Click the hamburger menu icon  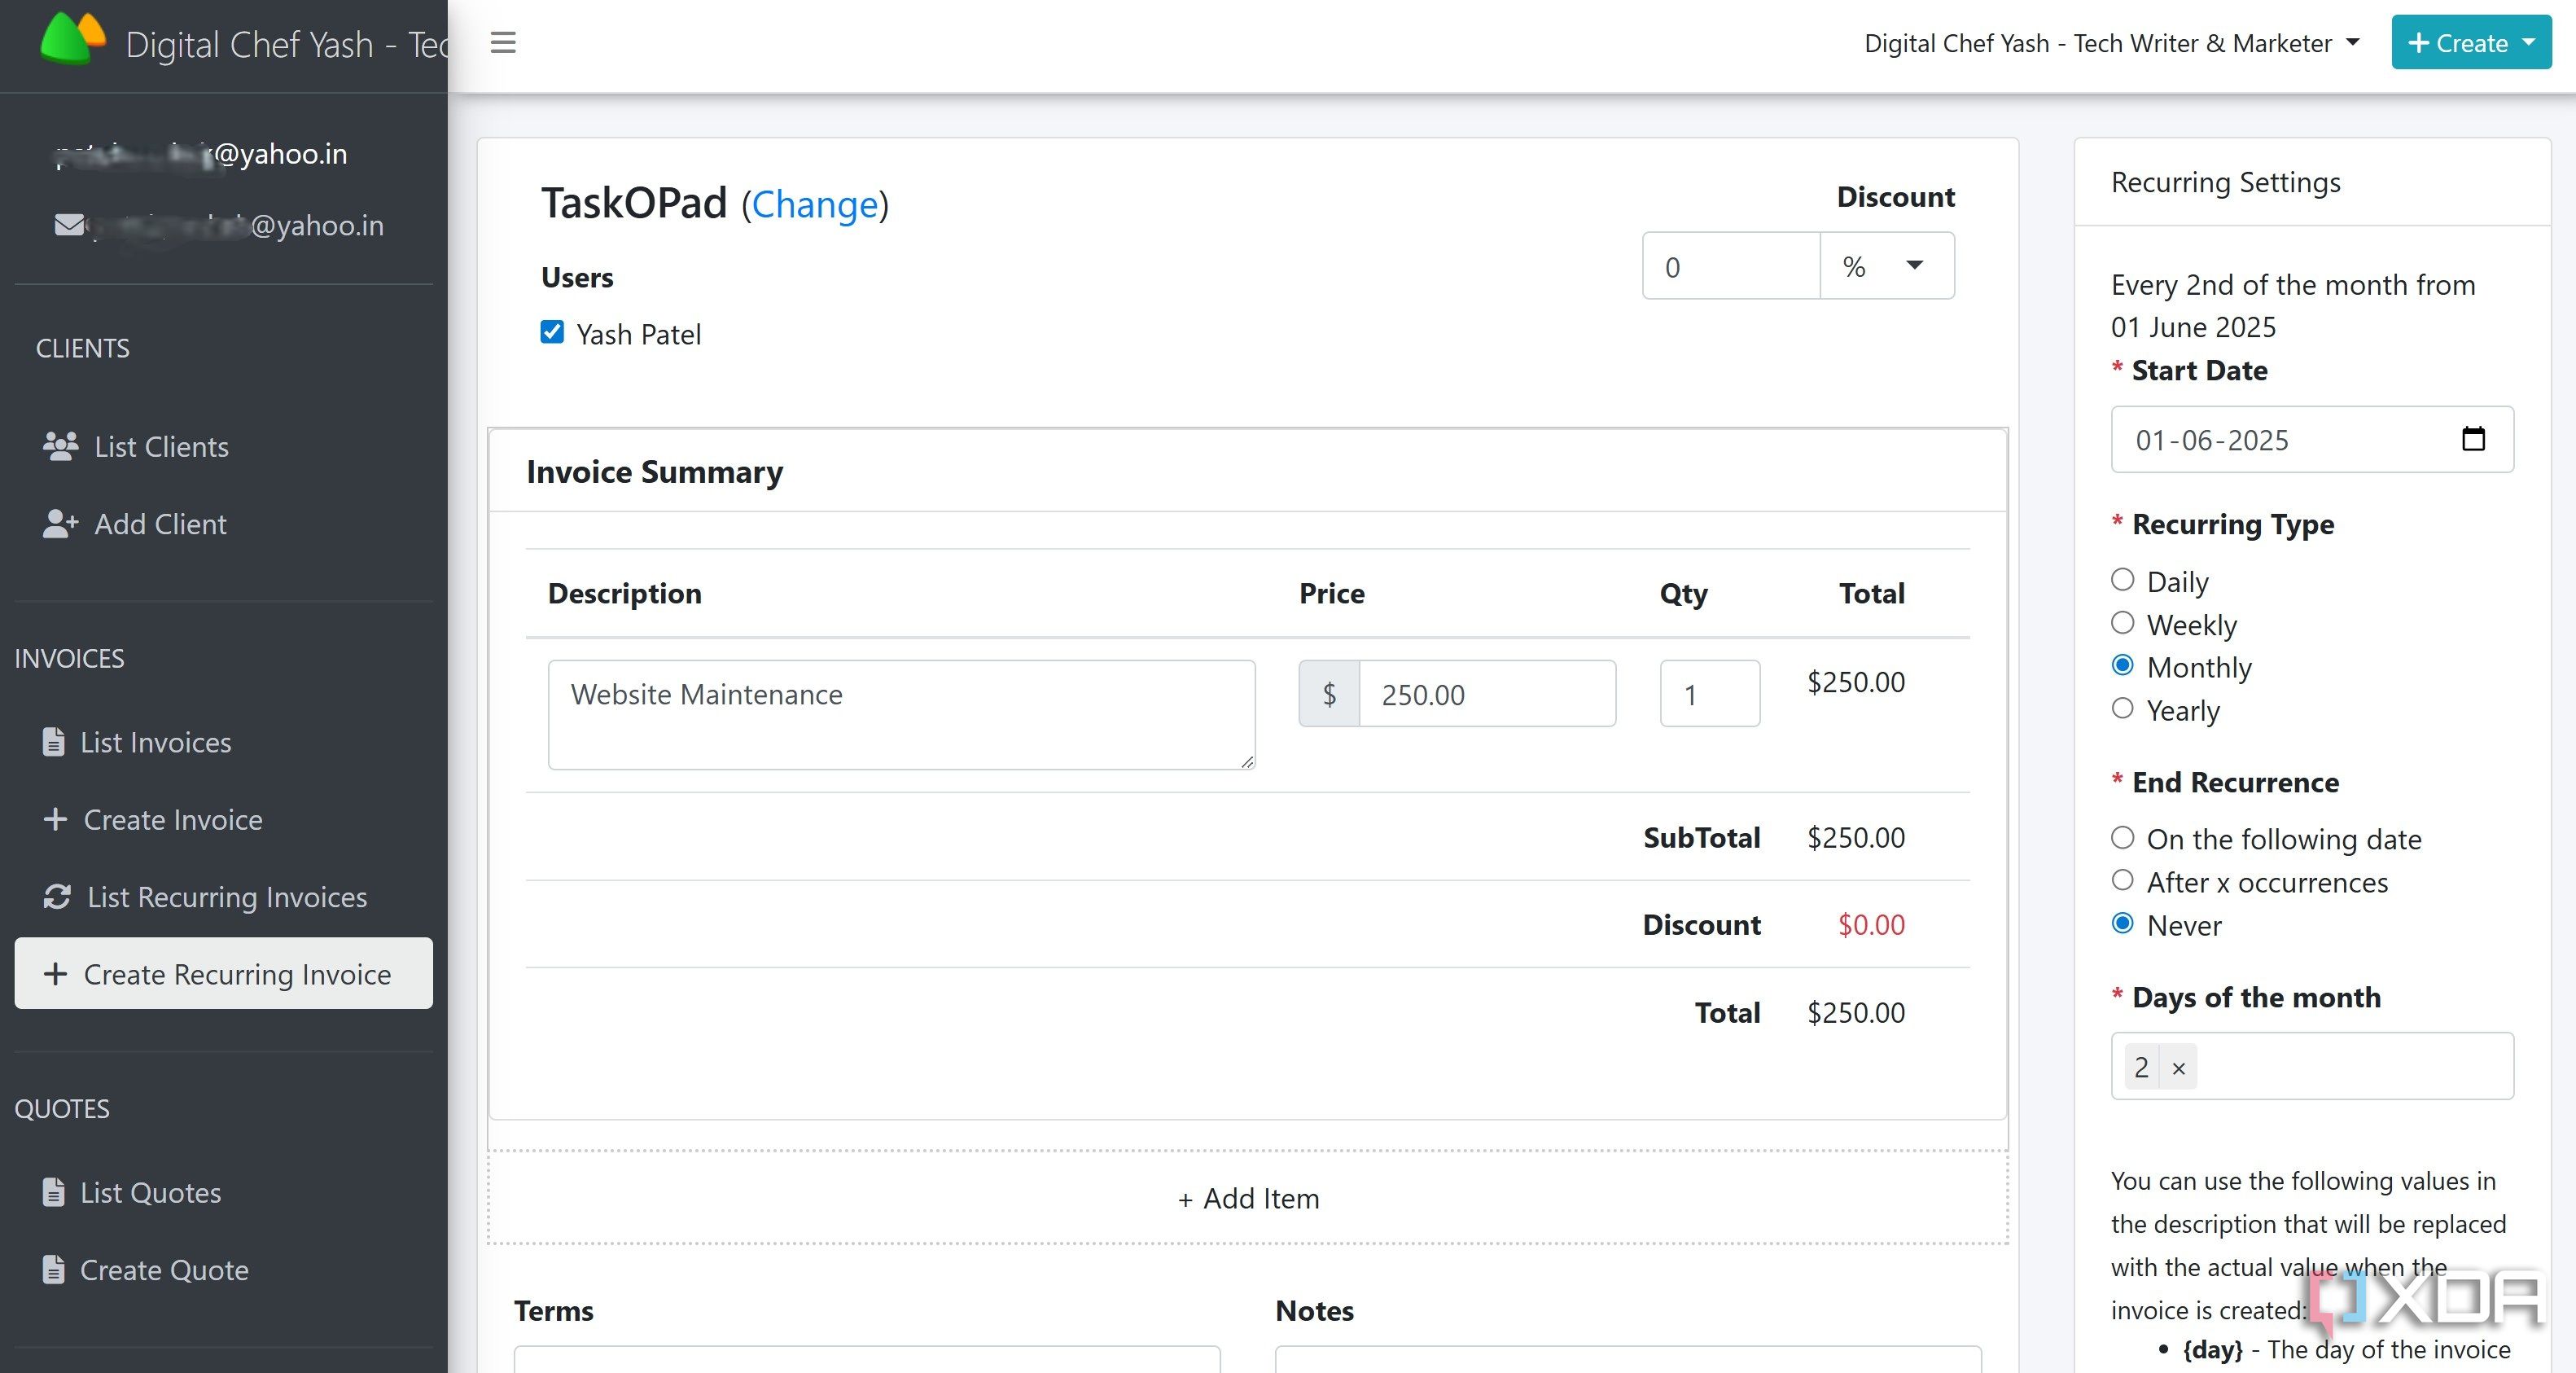[503, 42]
